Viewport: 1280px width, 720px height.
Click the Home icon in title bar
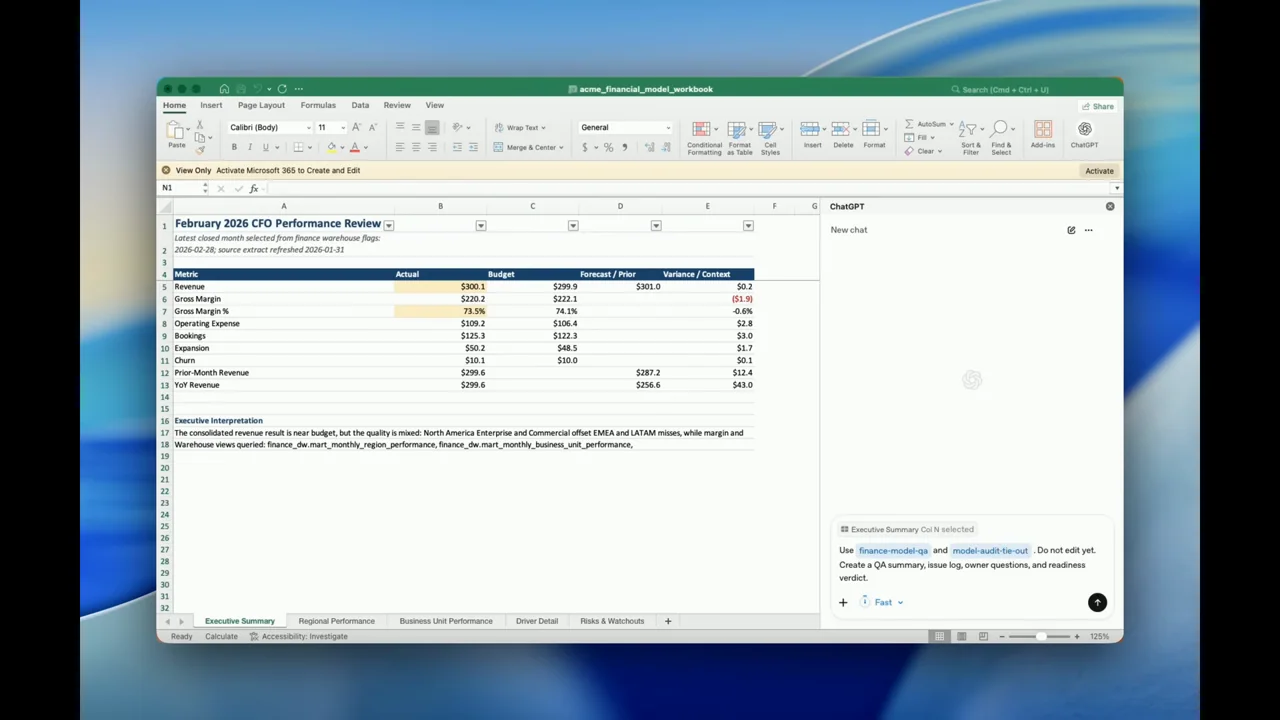coord(224,89)
